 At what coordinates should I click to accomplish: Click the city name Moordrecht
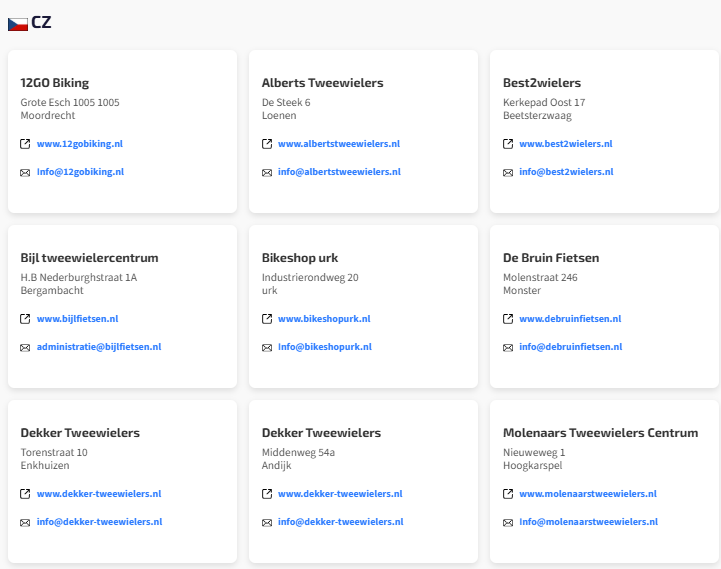pos(48,115)
